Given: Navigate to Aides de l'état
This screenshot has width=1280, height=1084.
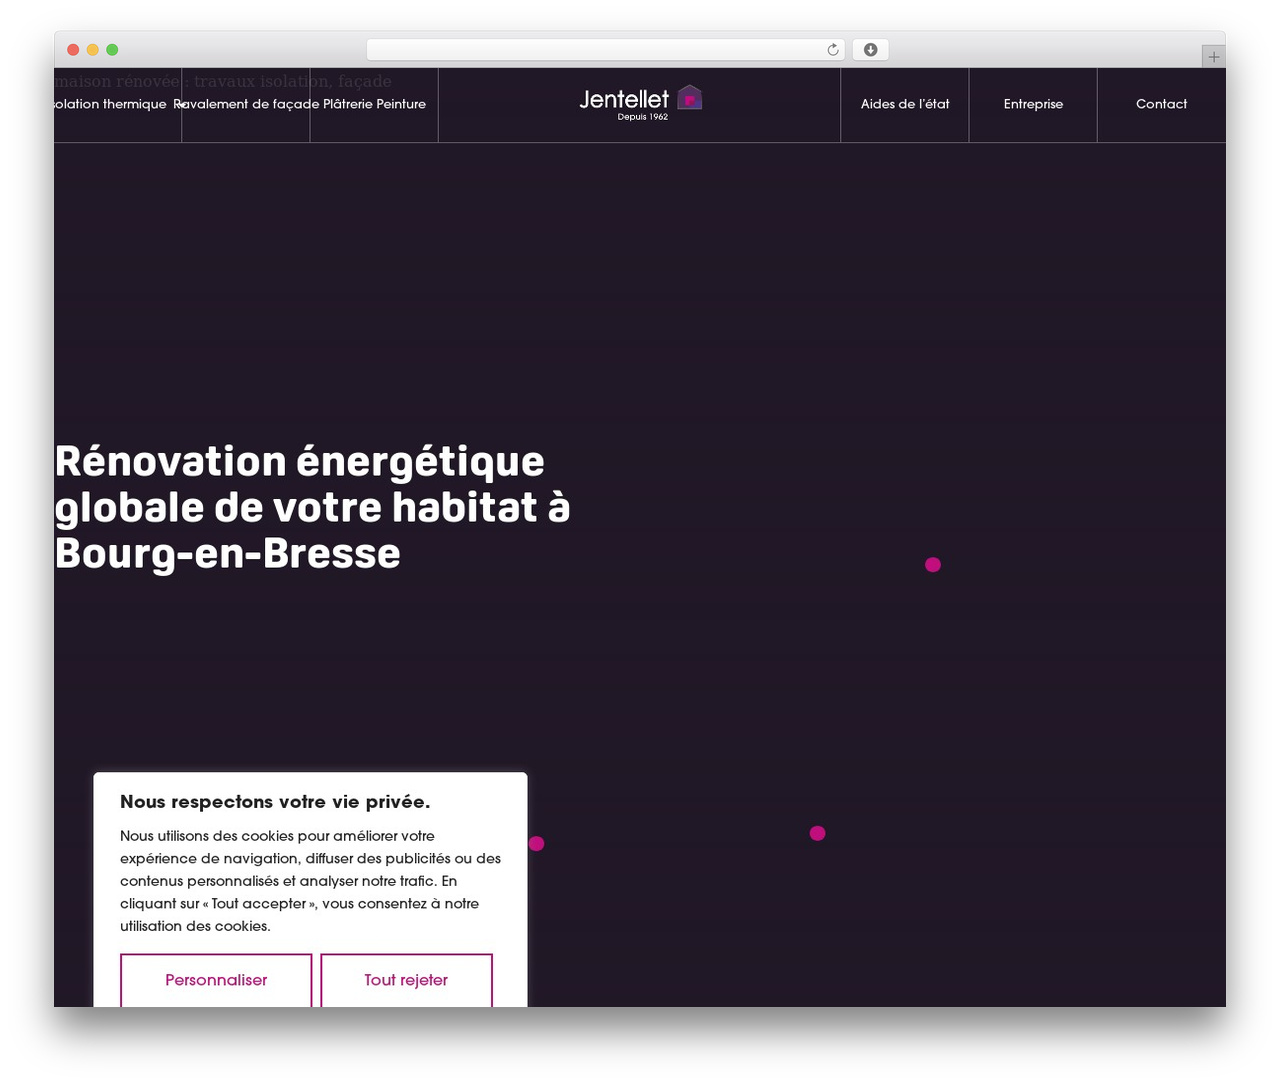Looking at the screenshot, I should (905, 104).
